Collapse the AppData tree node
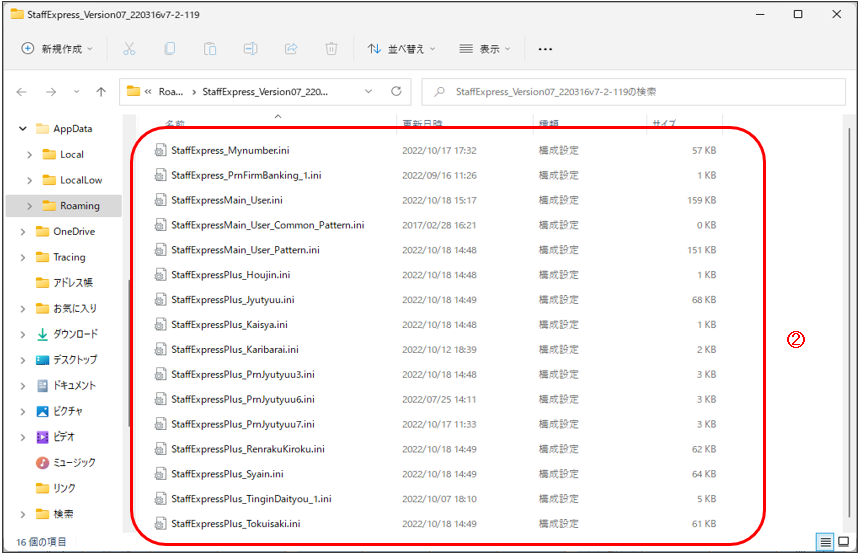Screen dimensions: 859x555 click(22, 129)
